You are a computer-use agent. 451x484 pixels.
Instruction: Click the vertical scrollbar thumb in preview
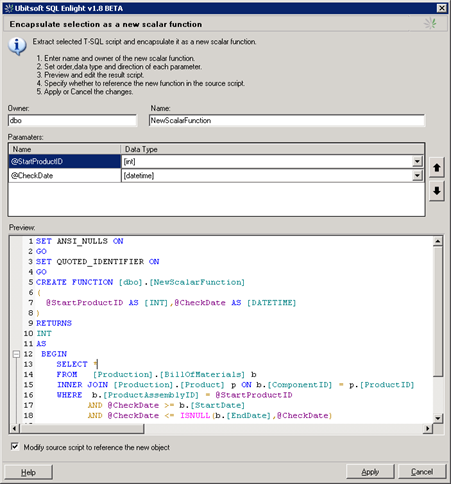438,311
